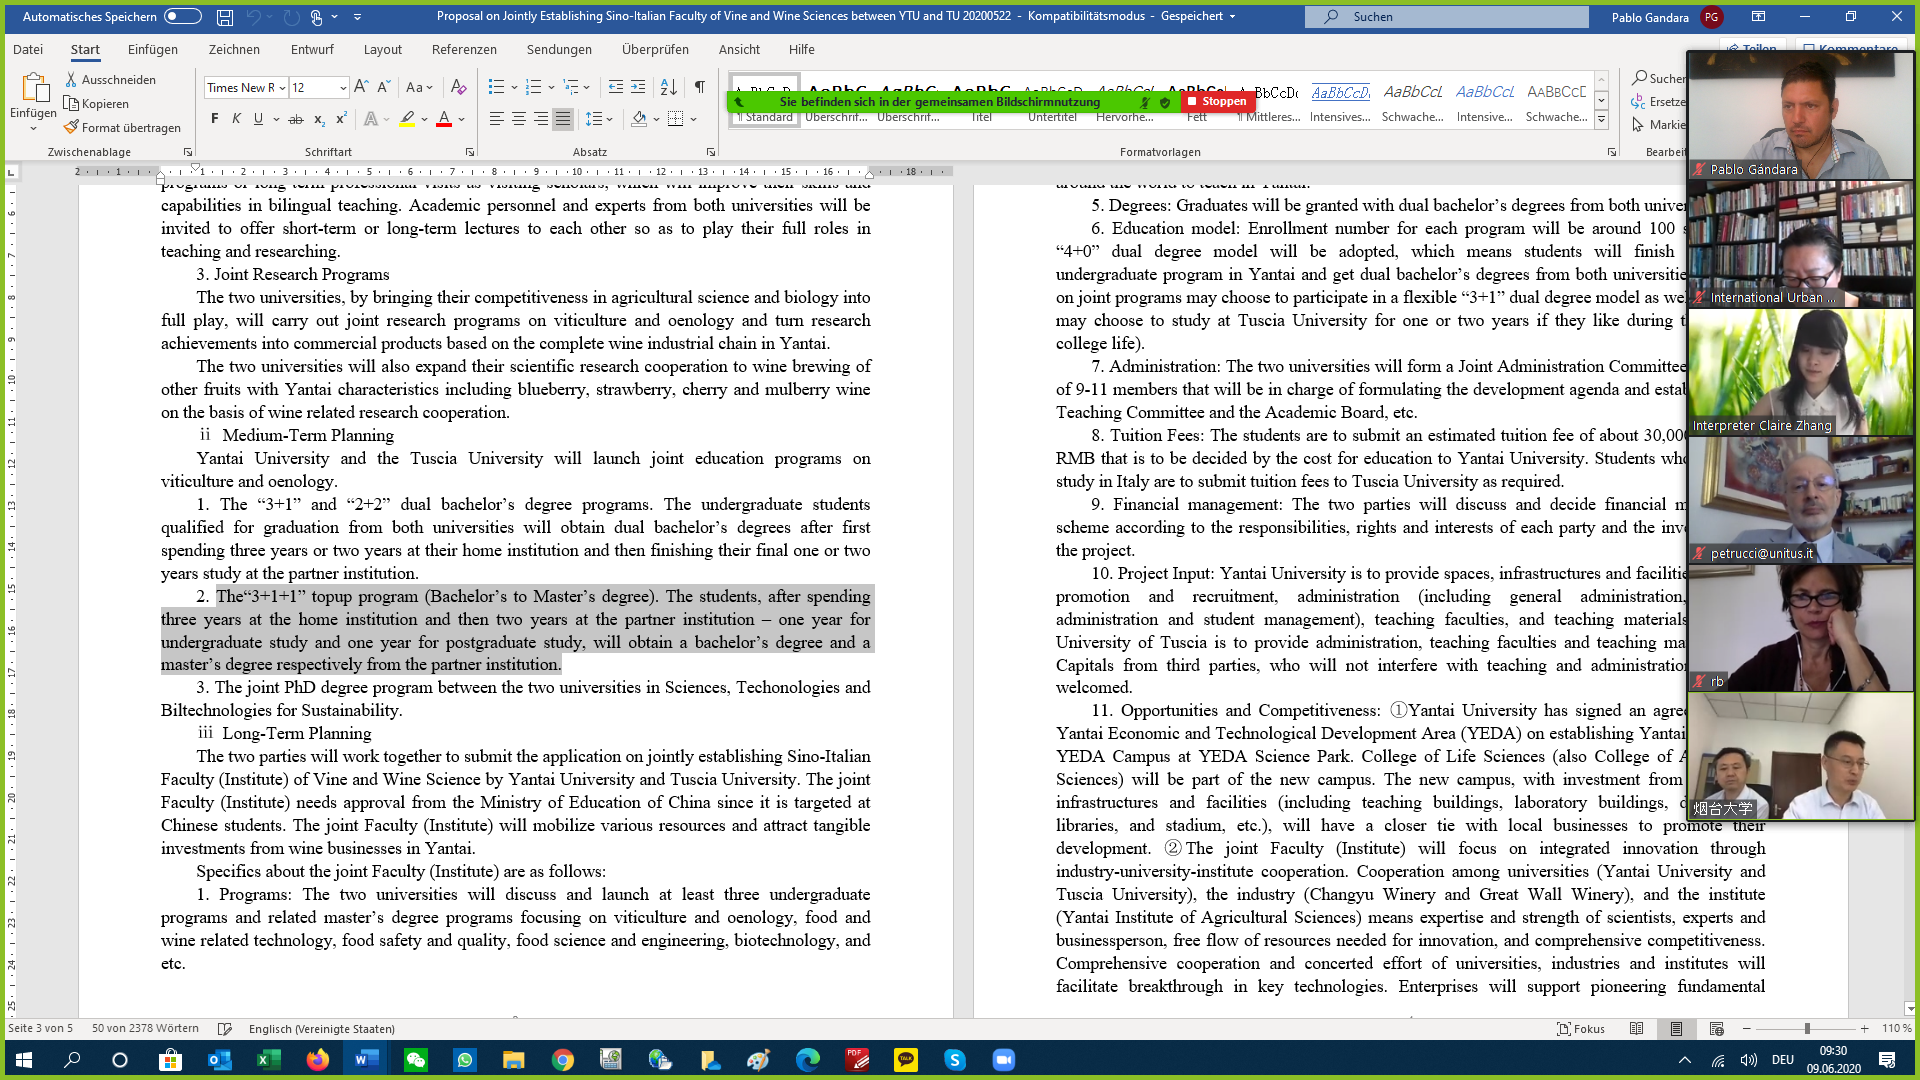Image resolution: width=1920 pixels, height=1080 pixels.
Task: Switch to Fokus mode in status bar
Action: point(1581,1028)
